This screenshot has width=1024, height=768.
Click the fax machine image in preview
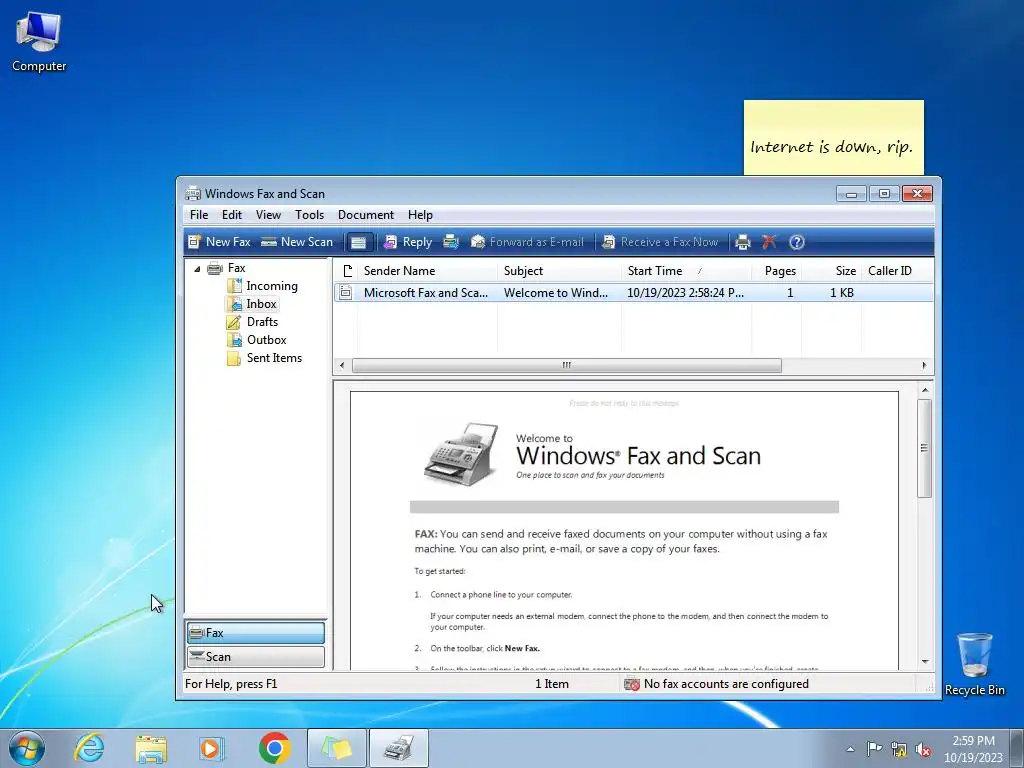[461, 453]
